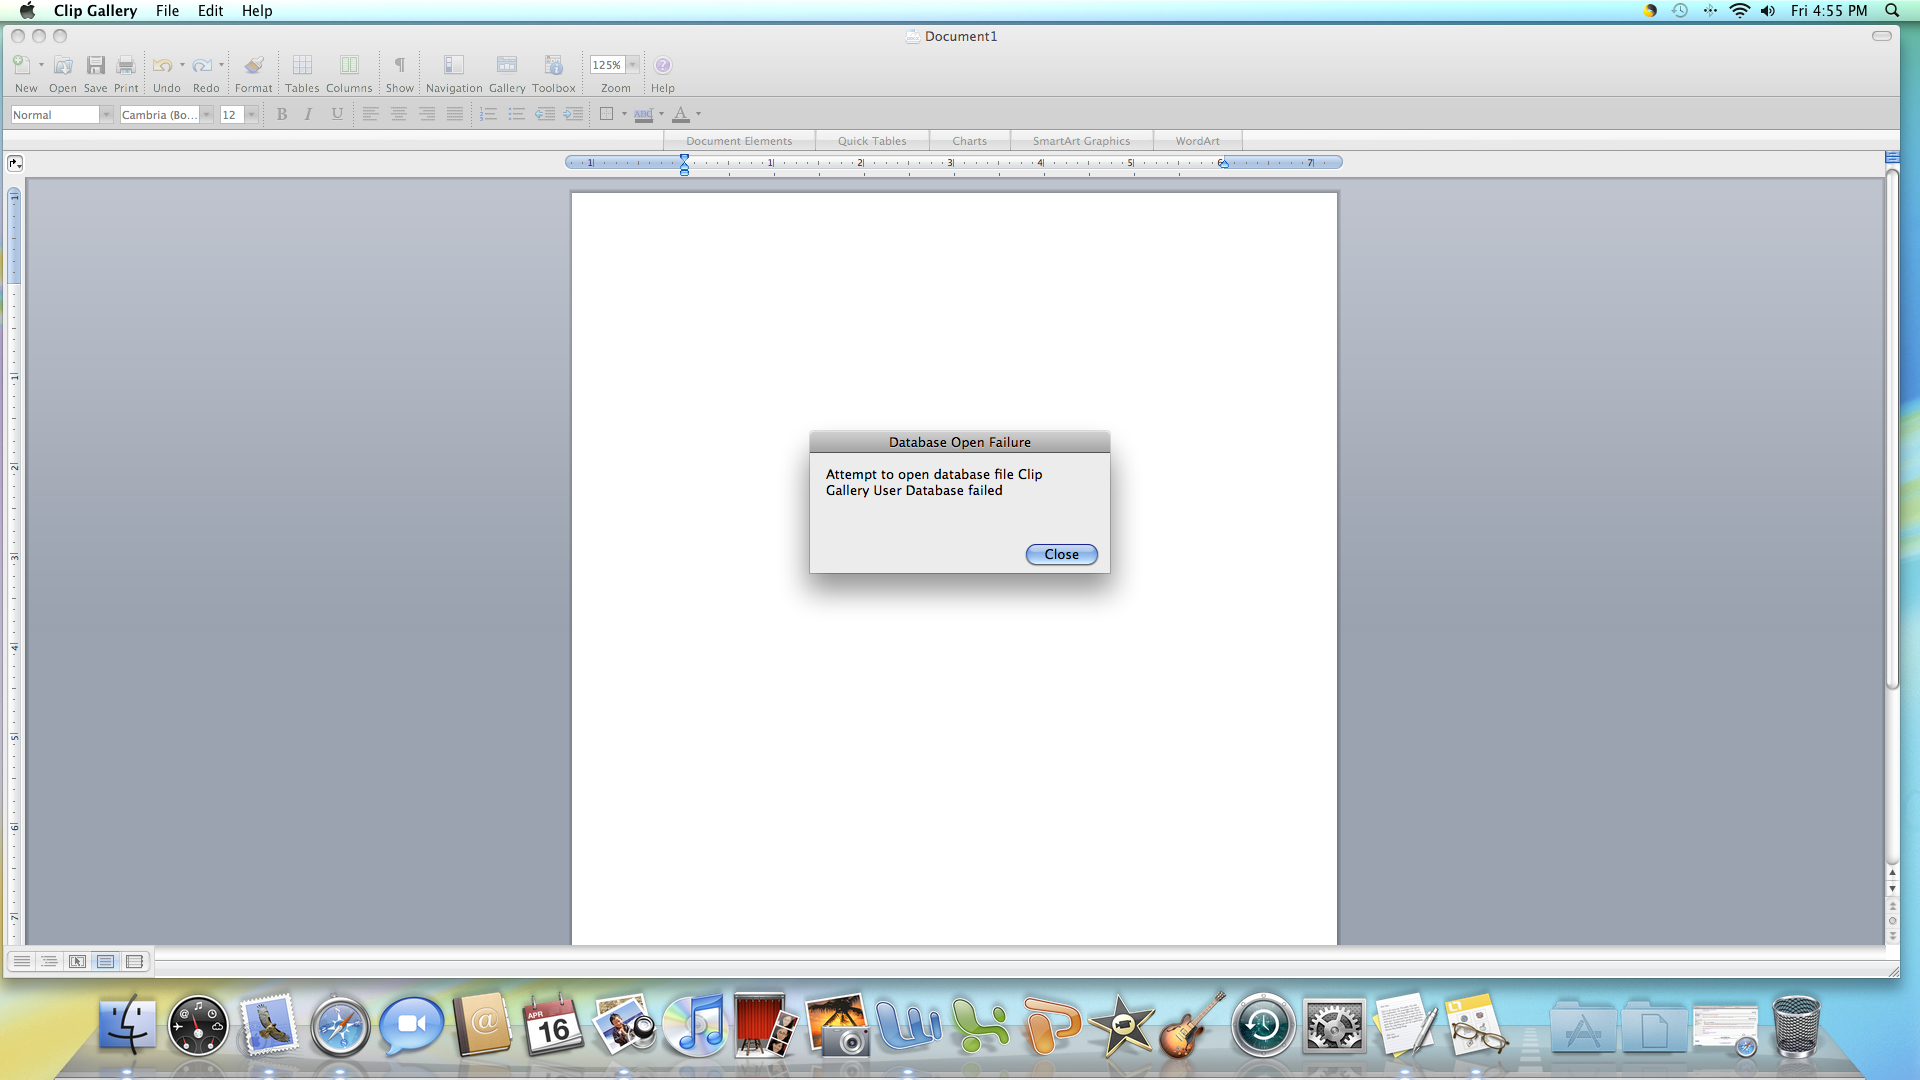Screen dimensions: 1920x1080
Task: Align text left
Action: [370, 114]
